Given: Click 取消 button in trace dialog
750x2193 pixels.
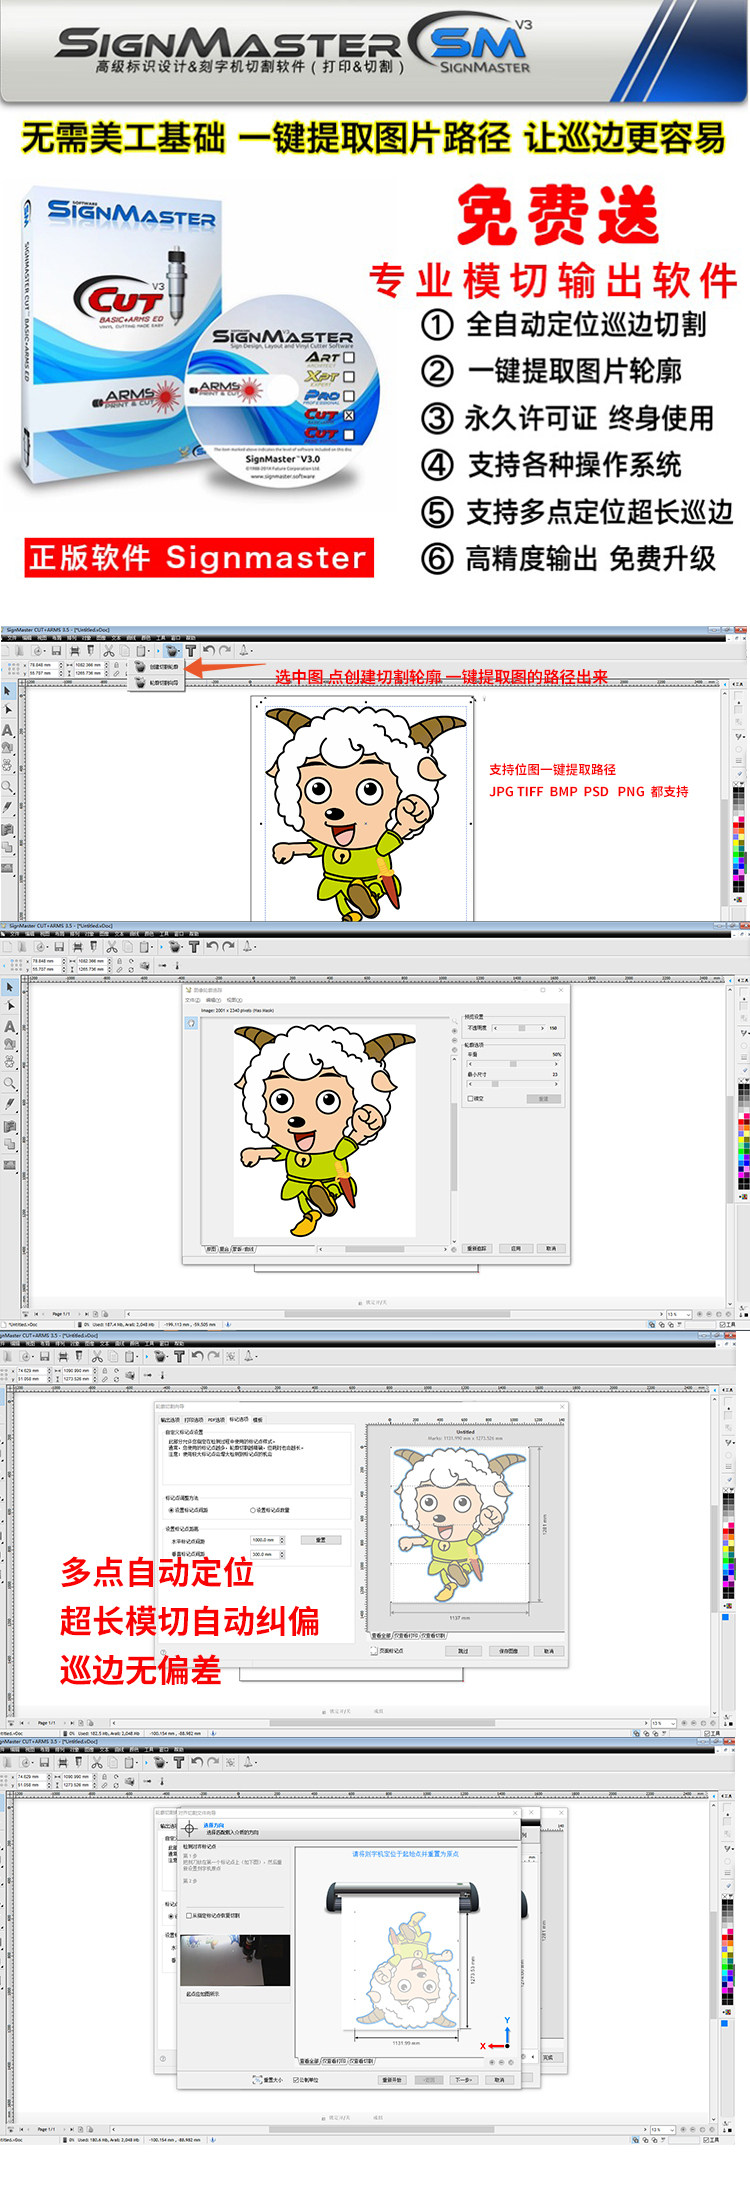Looking at the screenshot, I should click(551, 1248).
